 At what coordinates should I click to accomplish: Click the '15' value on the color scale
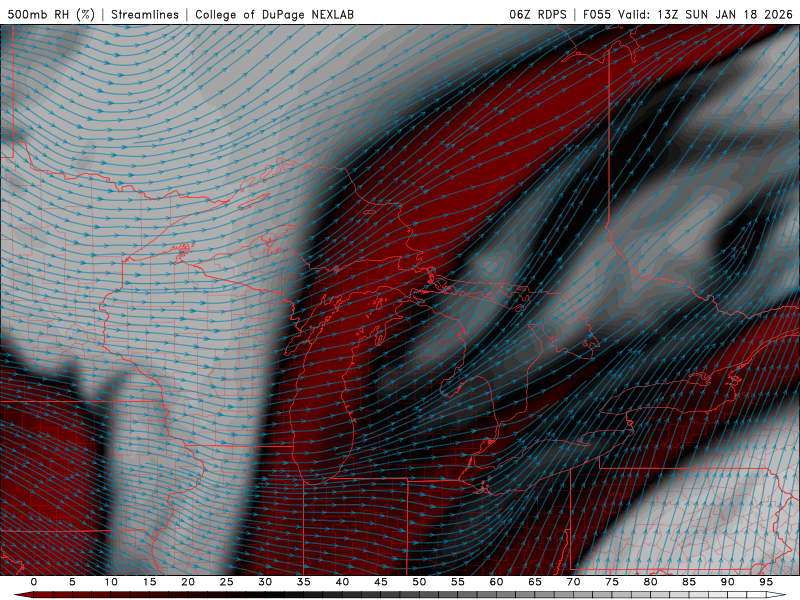tap(149, 582)
